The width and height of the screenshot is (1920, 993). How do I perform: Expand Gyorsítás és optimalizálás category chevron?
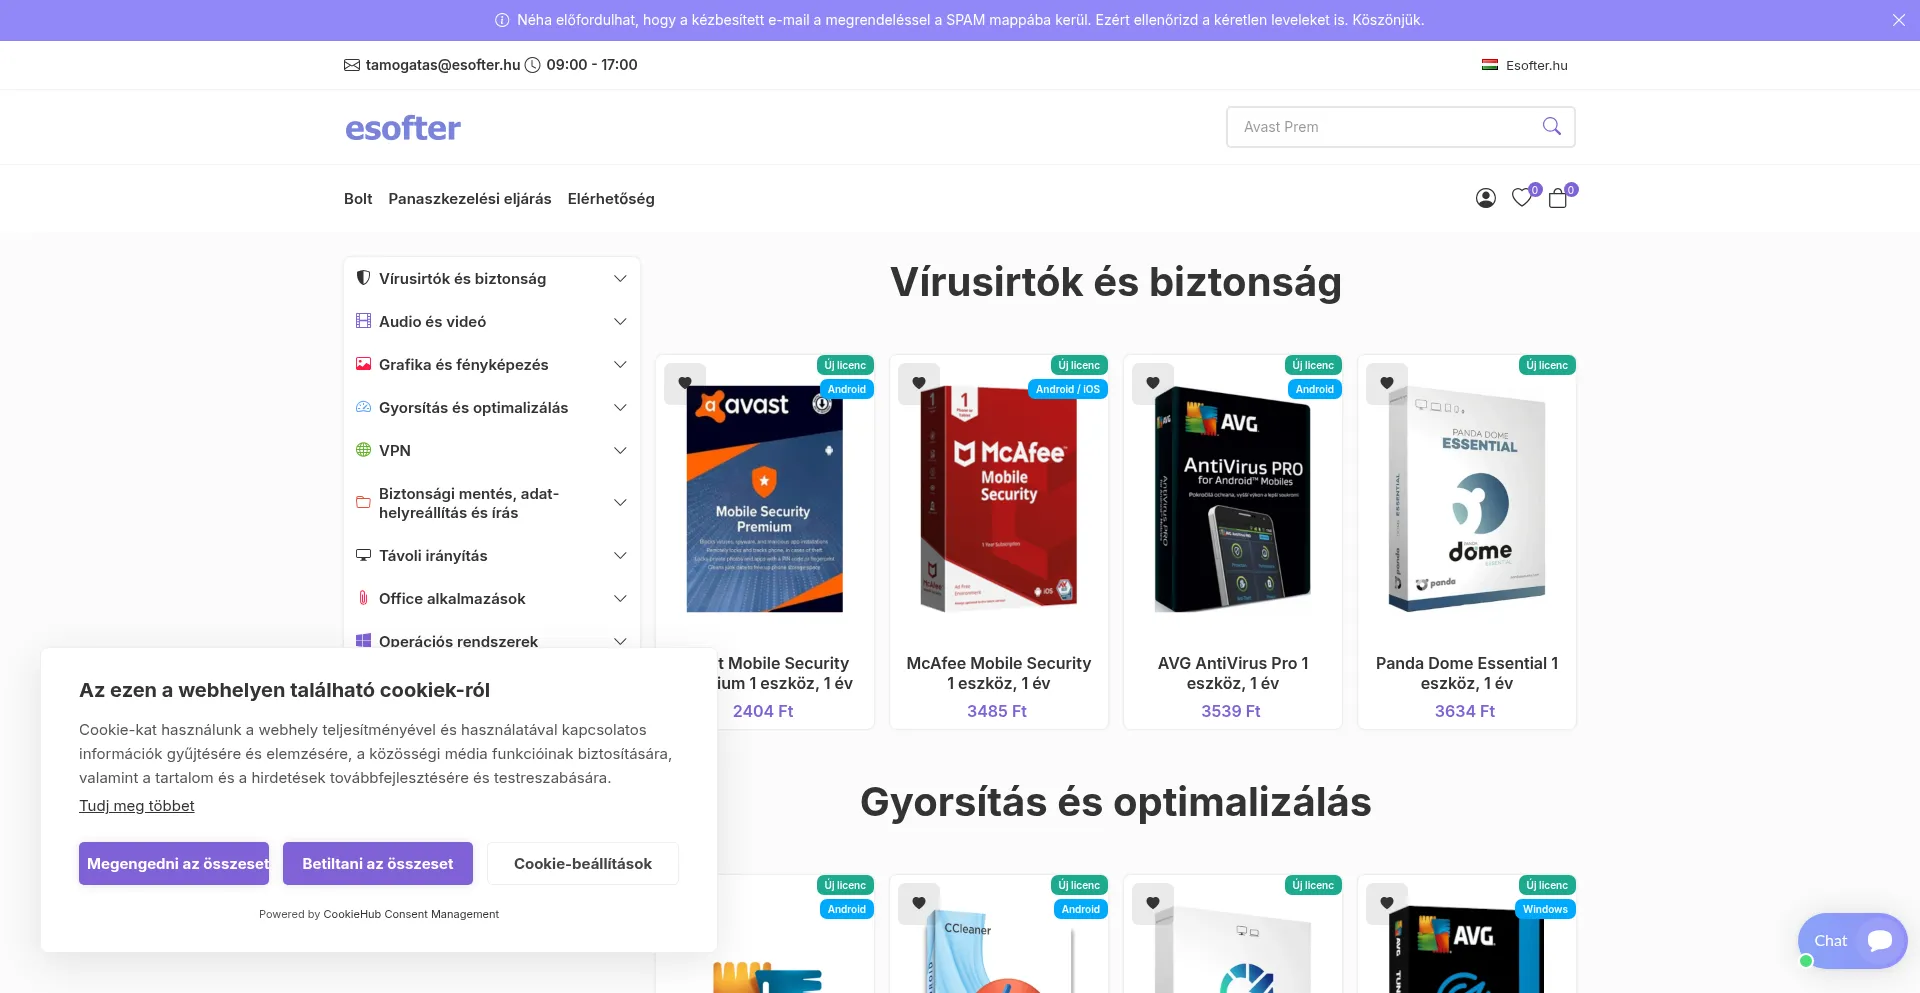(620, 408)
